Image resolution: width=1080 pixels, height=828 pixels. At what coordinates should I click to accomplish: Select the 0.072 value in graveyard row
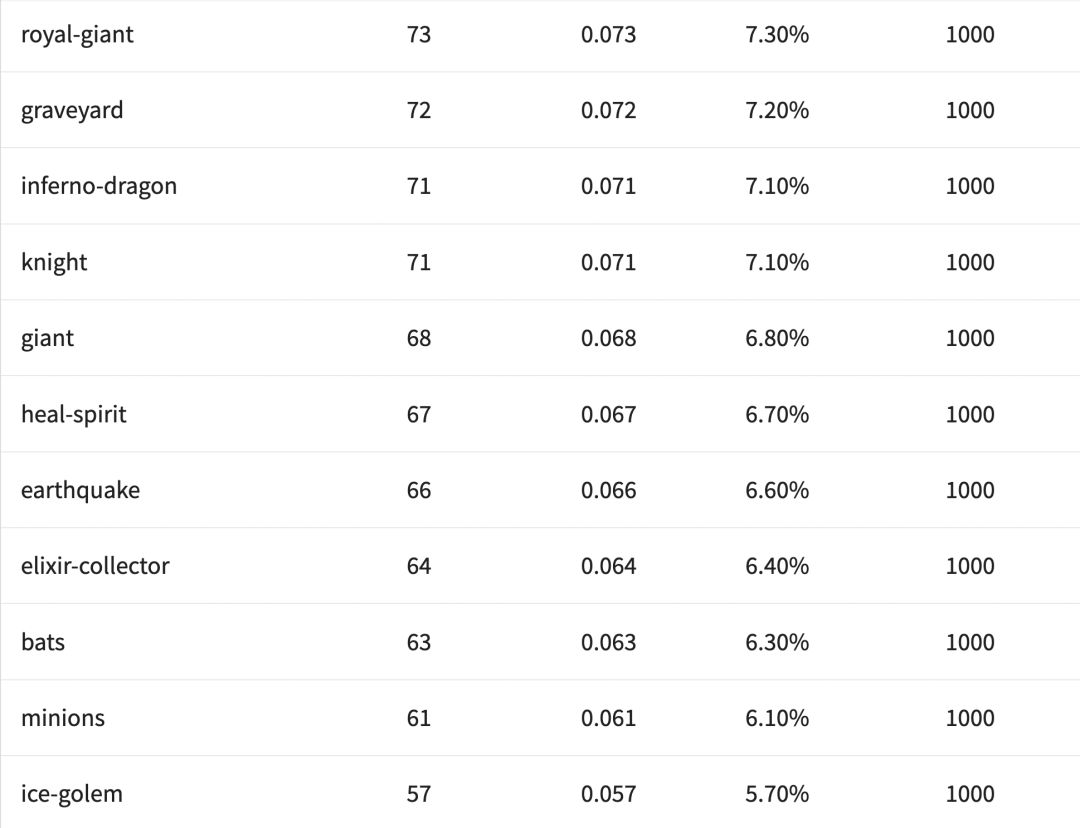[x=608, y=110]
